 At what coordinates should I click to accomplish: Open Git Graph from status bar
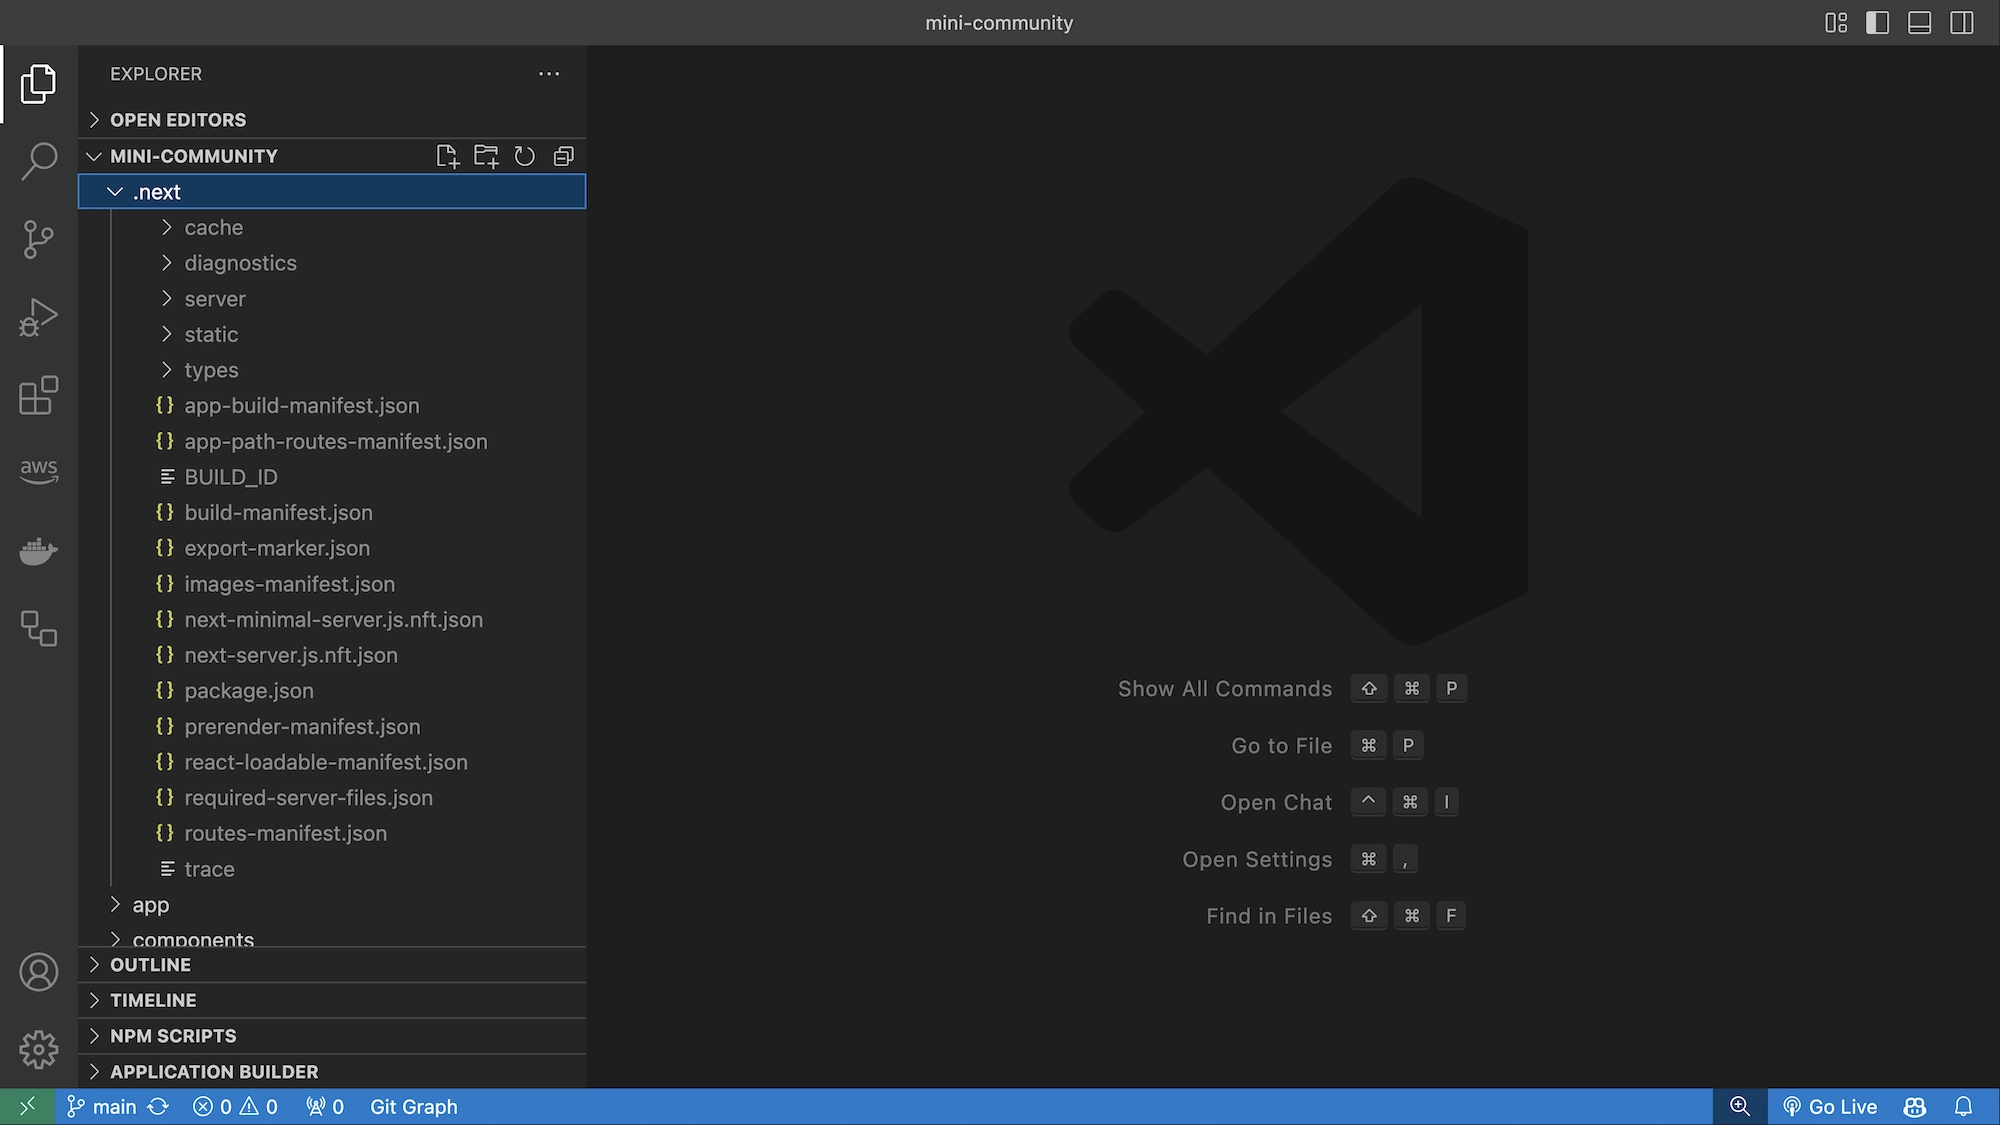[x=413, y=1107]
